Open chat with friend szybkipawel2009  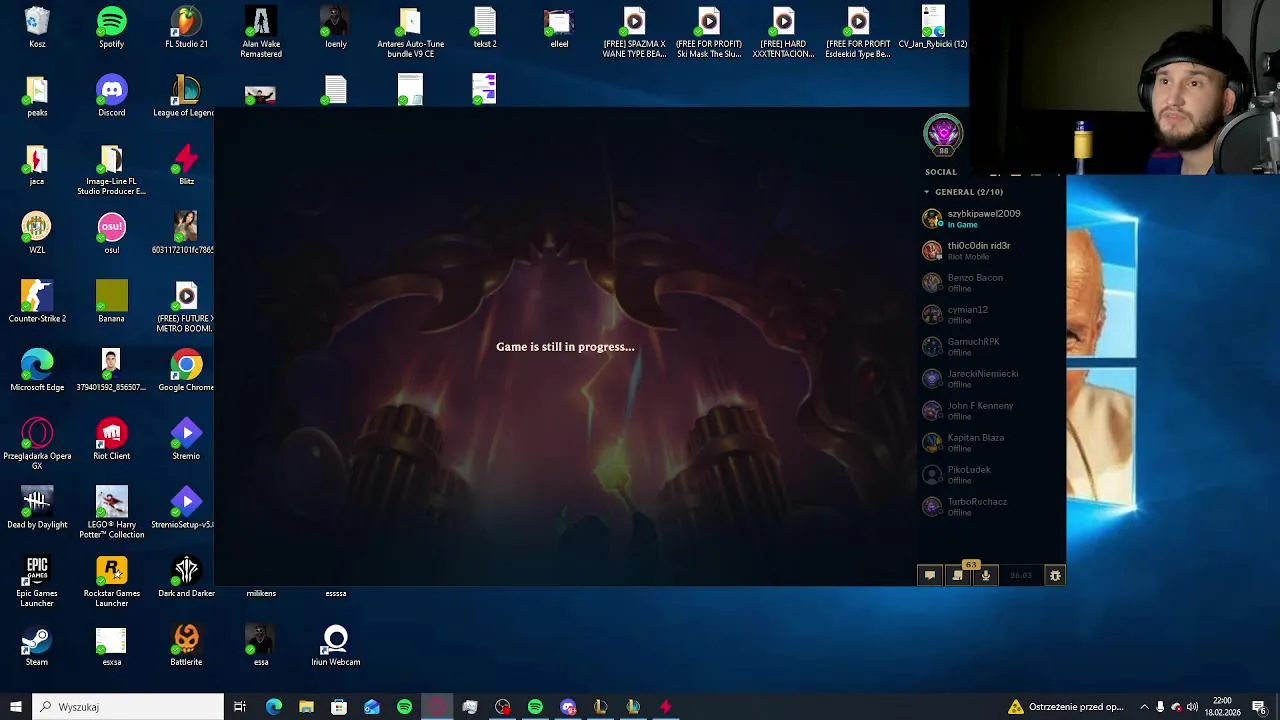tap(991, 218)
